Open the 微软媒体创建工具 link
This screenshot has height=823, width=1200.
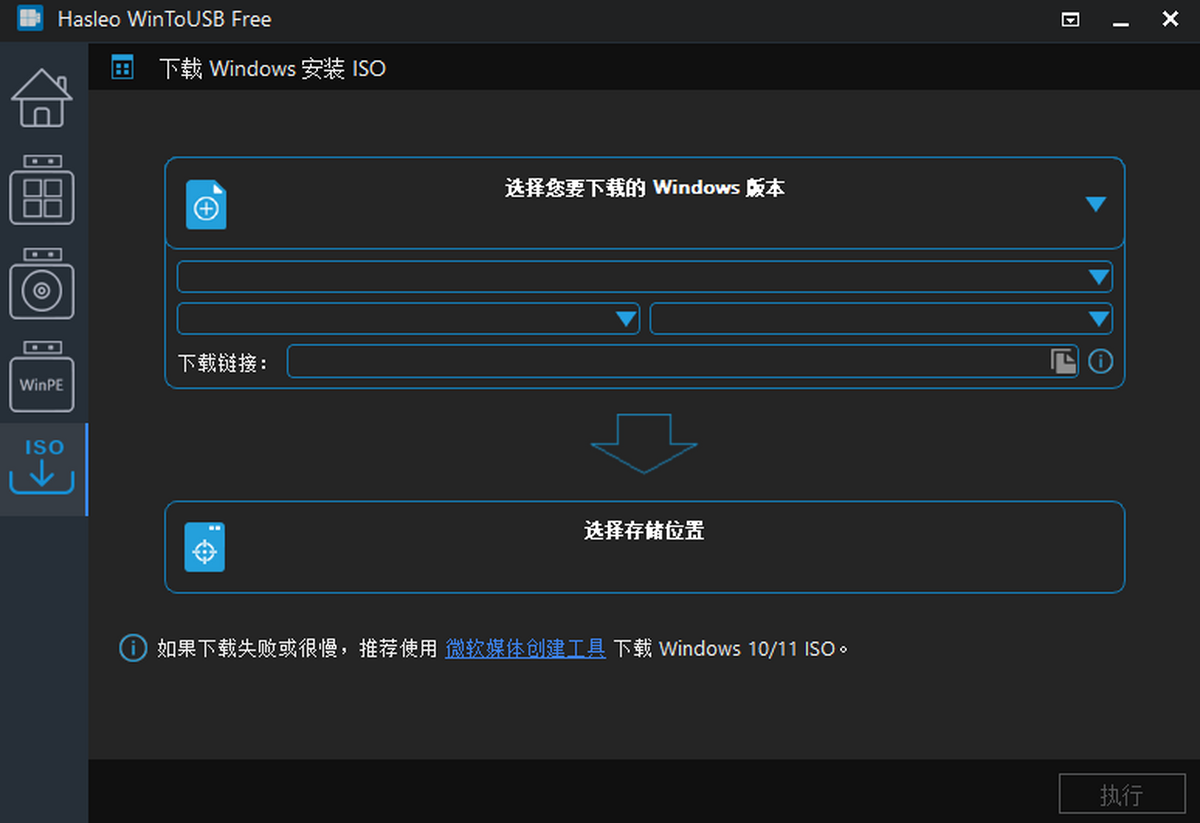pos(525,648)
